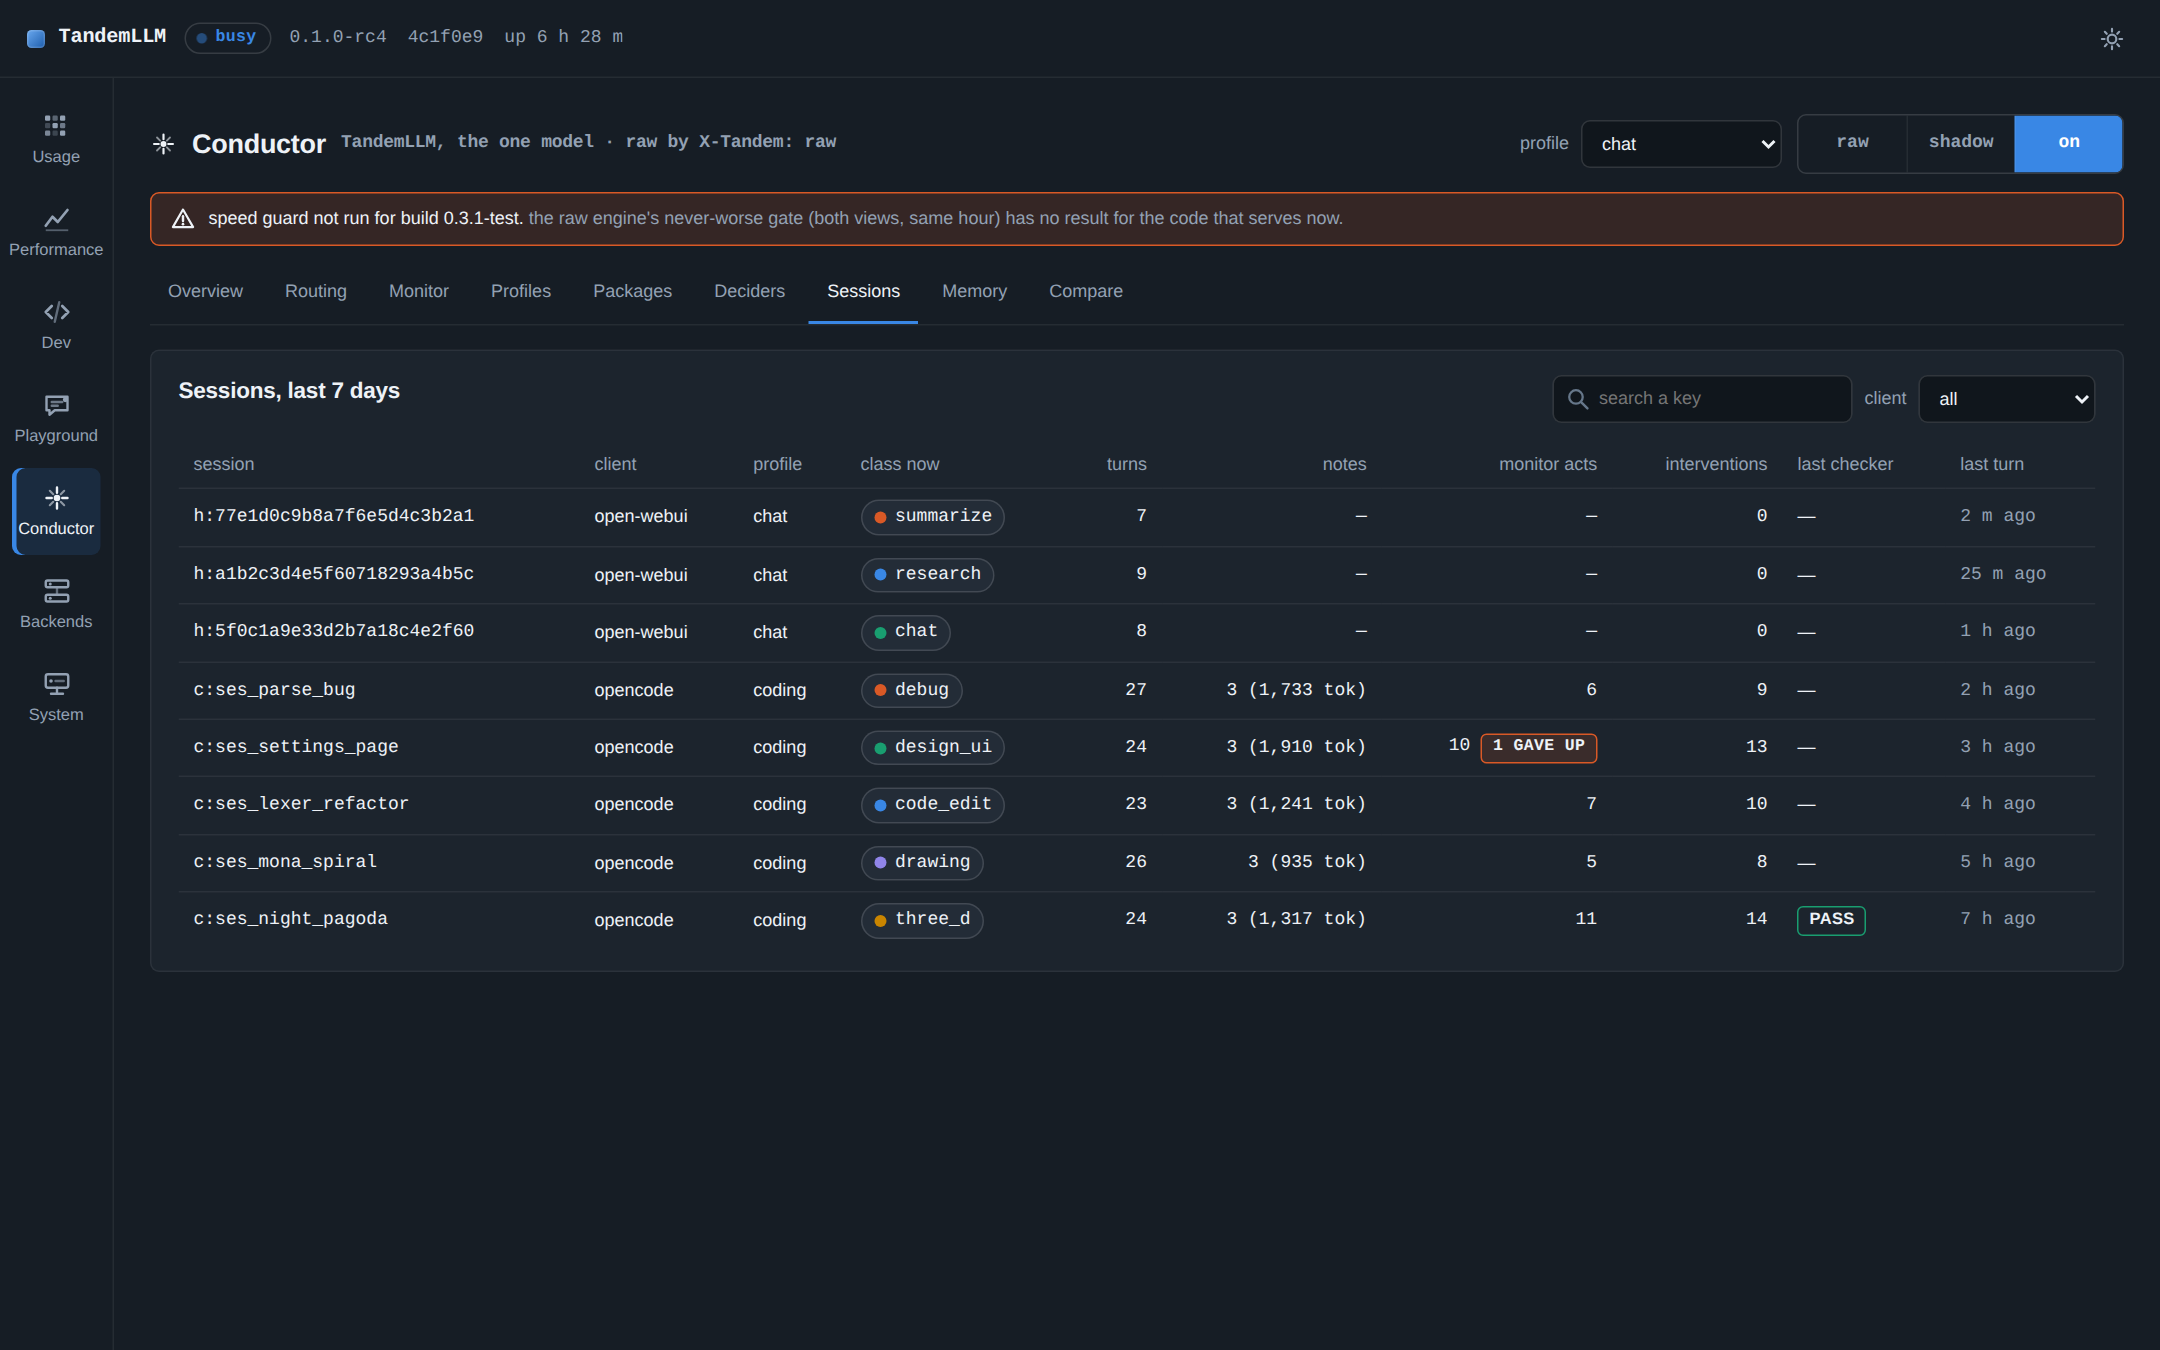The height and width of the screenshot is (1350, 2160).
Task: Open the Playground chat section
Action: point(56,418)
